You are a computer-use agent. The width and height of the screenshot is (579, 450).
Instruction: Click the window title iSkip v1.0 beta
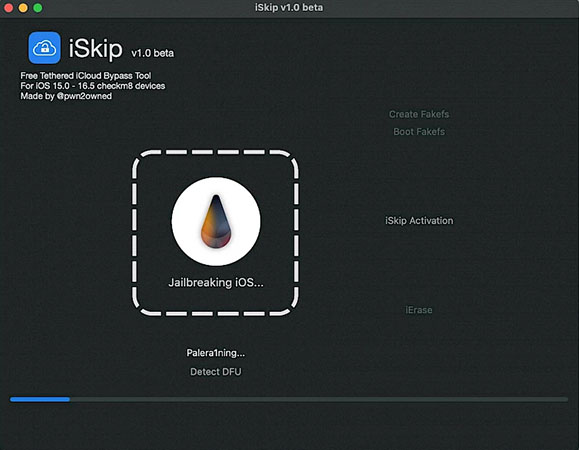click(289, 7)
